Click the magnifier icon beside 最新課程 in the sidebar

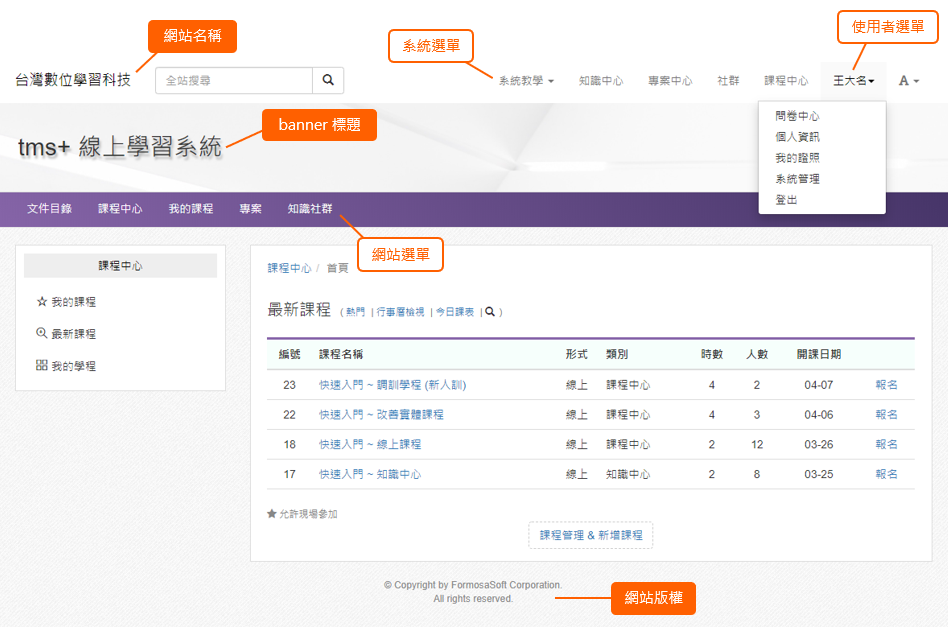pyautogui.click(x=42, y=334)
